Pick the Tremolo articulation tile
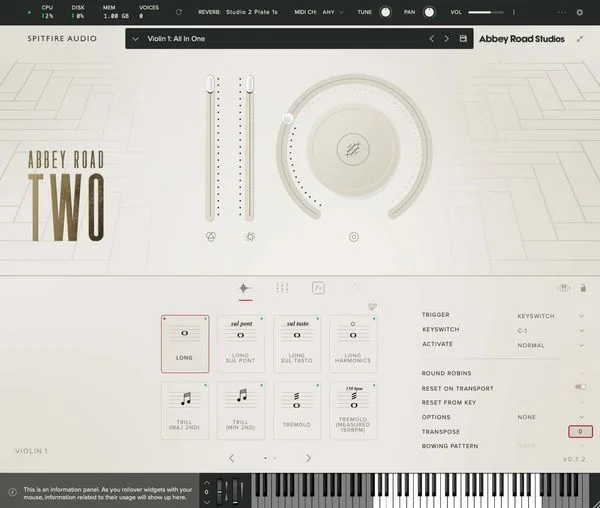 (297, 410)
